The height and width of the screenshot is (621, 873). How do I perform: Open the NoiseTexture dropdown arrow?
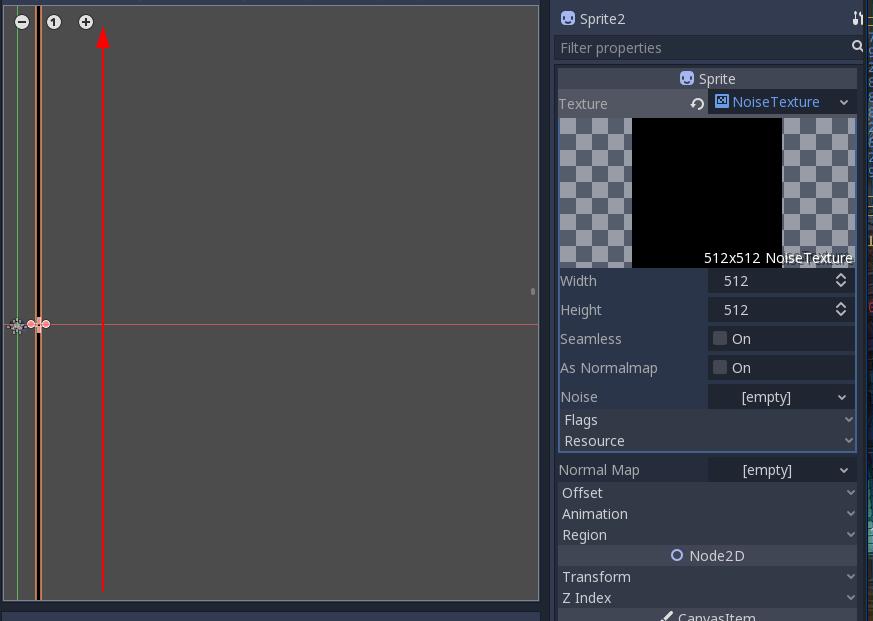coord(845,101)
